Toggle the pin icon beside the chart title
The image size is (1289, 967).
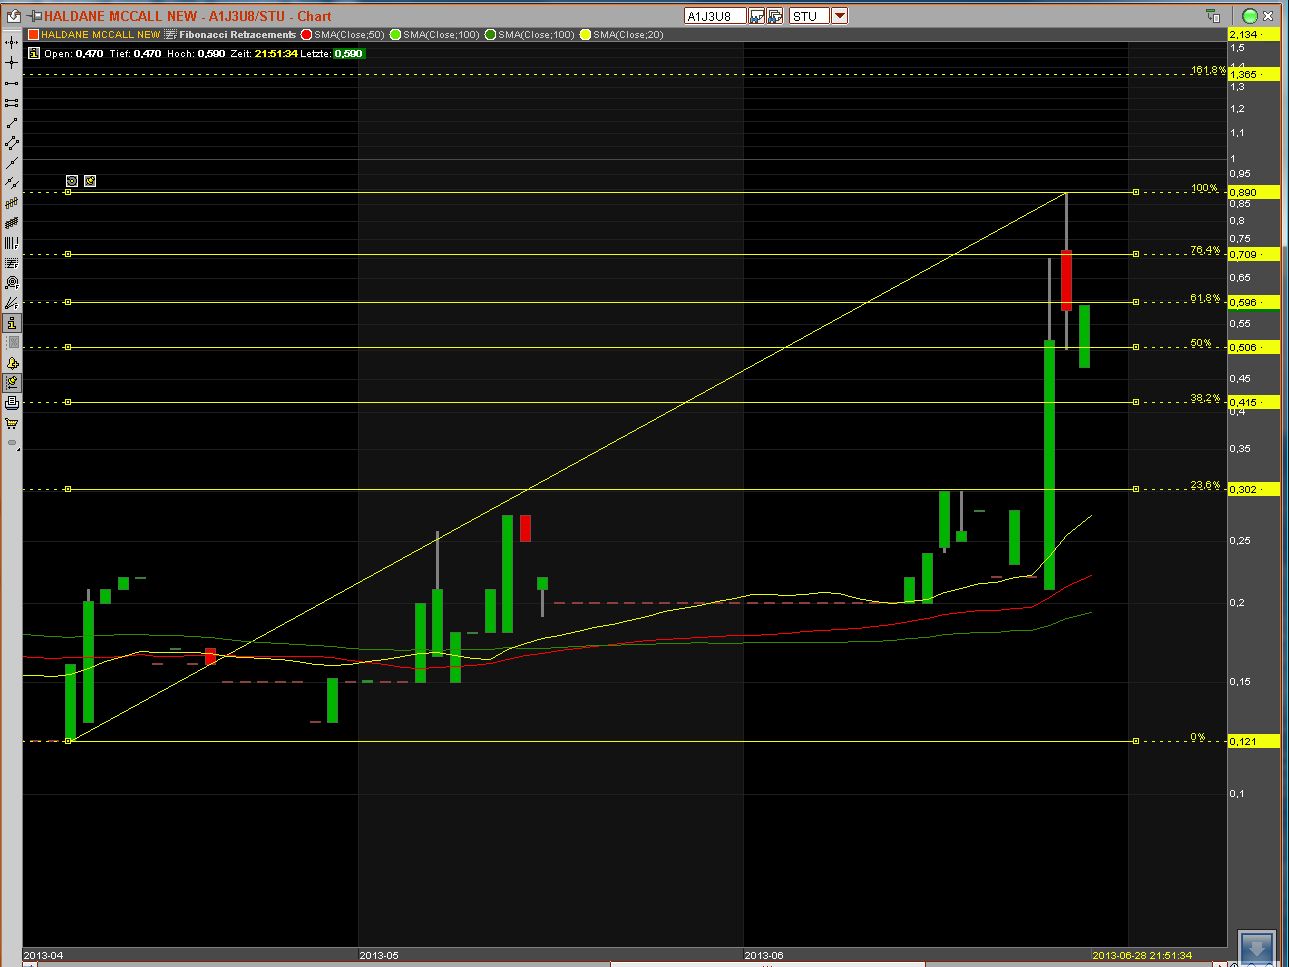[x=33, y=16]
